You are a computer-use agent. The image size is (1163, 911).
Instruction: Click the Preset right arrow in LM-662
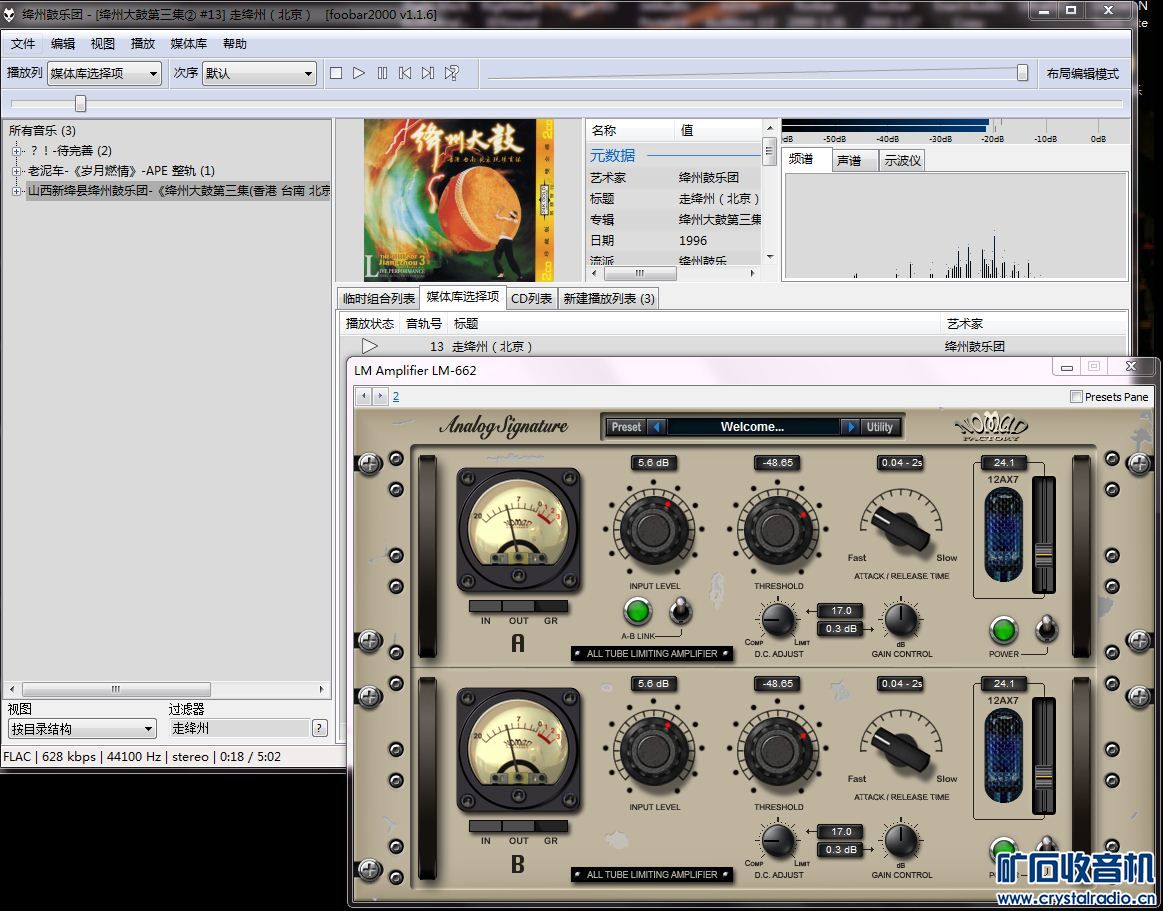[850, 427]
